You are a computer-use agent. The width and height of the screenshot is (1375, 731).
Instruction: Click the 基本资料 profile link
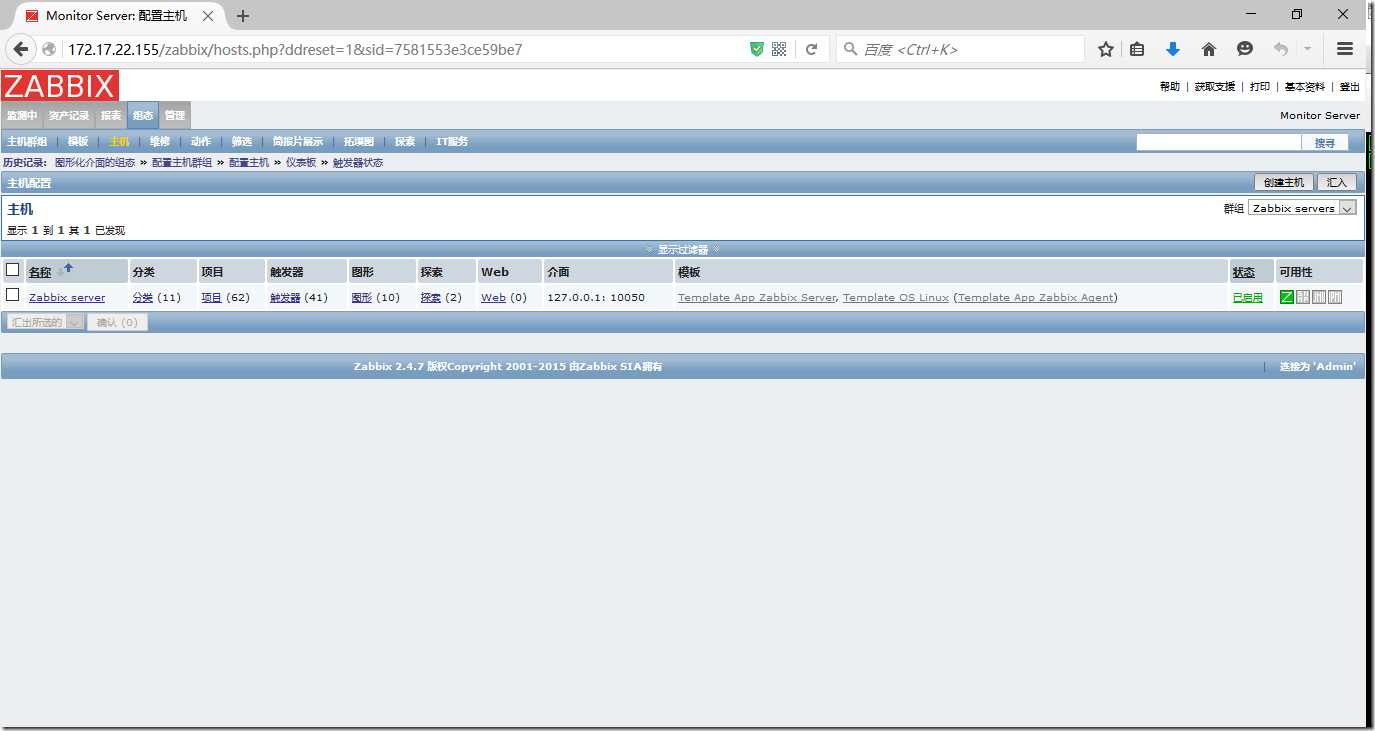pyautogui.click(x=1305, y=87)
